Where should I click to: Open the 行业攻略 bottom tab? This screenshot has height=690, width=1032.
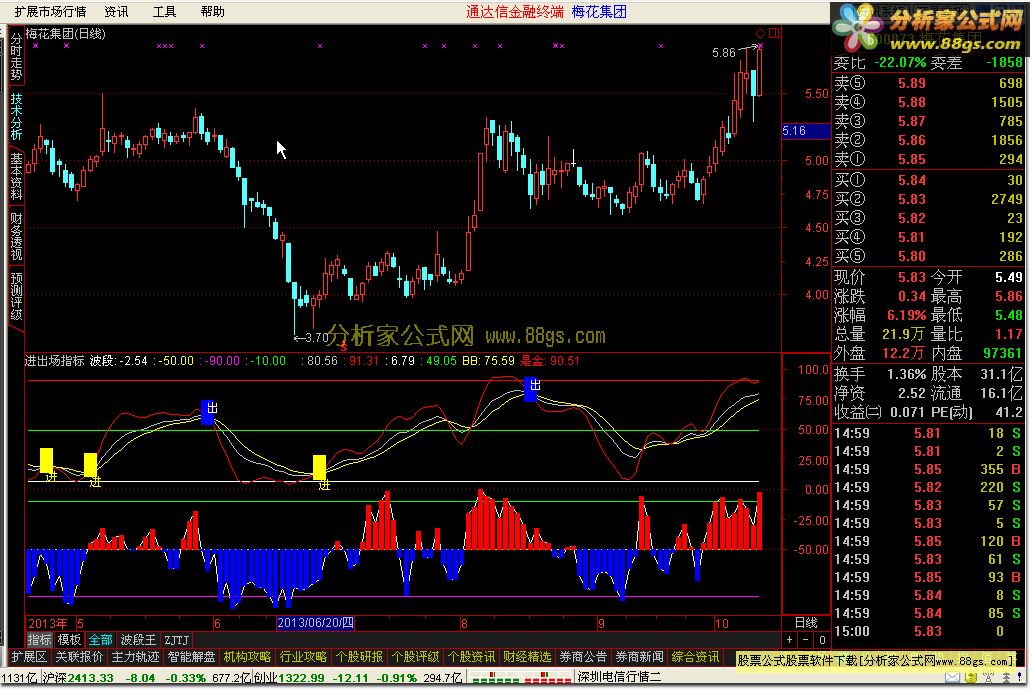[x=303, y=657]
